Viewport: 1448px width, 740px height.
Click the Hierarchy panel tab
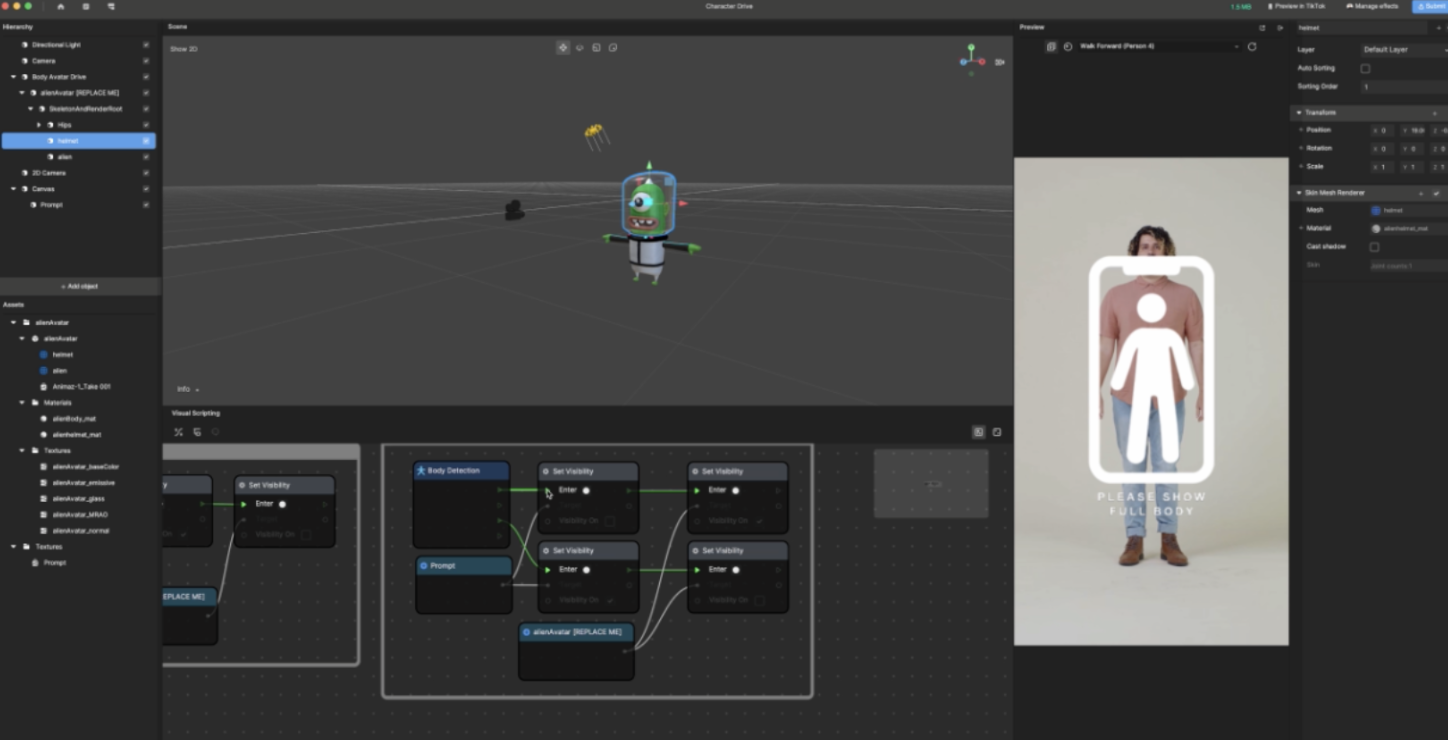tap(18, 27)
